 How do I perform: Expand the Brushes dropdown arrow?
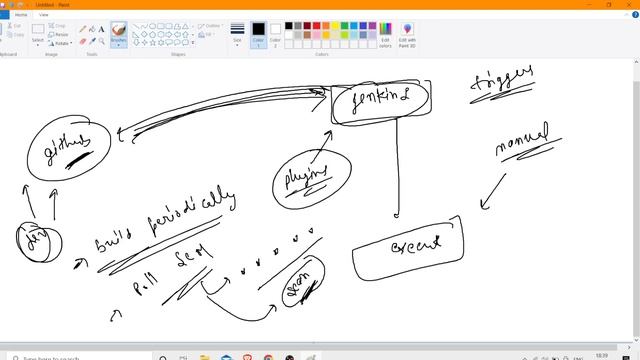[x=119, y=44]
